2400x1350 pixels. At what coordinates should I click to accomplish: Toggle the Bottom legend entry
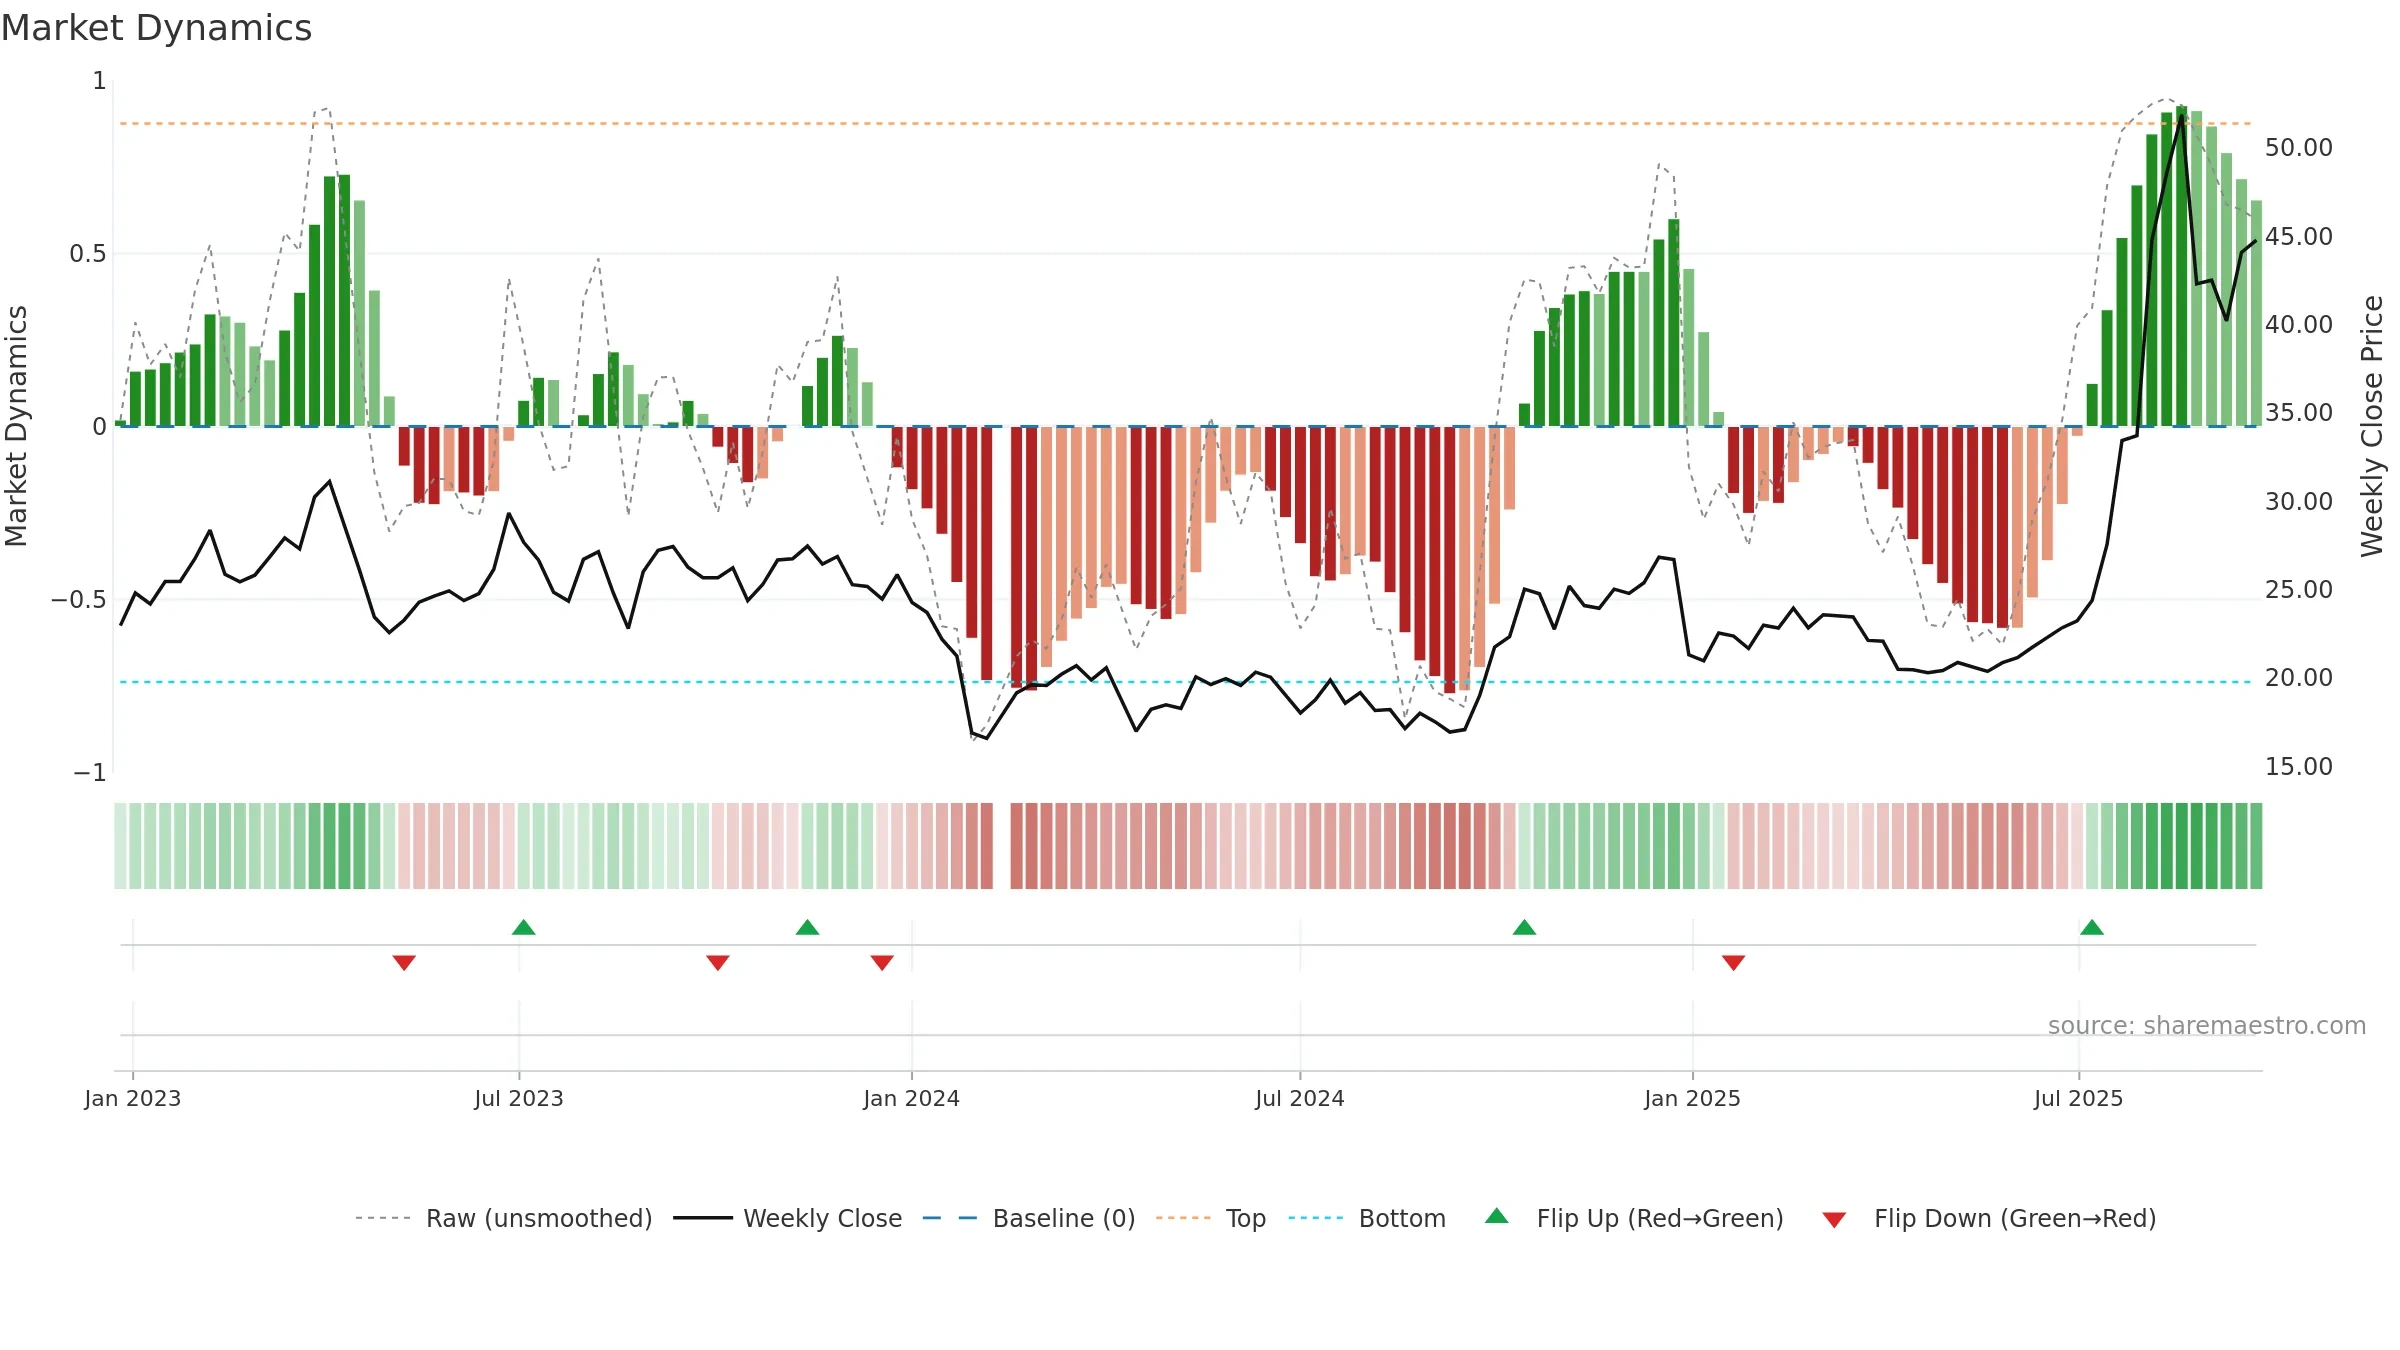click(1367, 1218)
